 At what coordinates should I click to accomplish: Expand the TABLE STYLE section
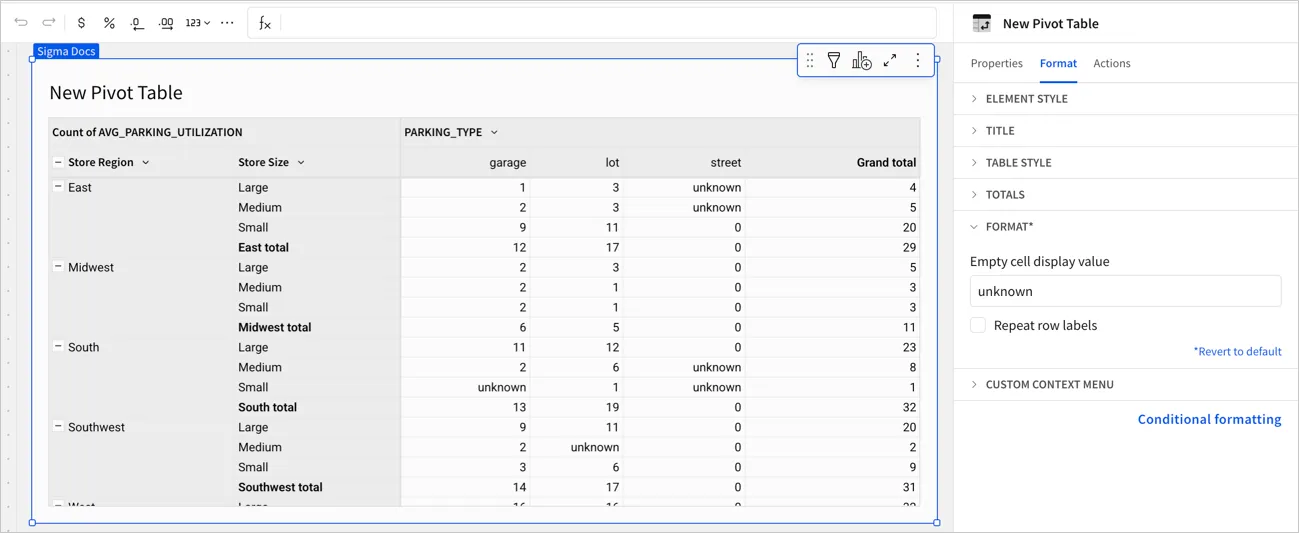(1126, 163)
